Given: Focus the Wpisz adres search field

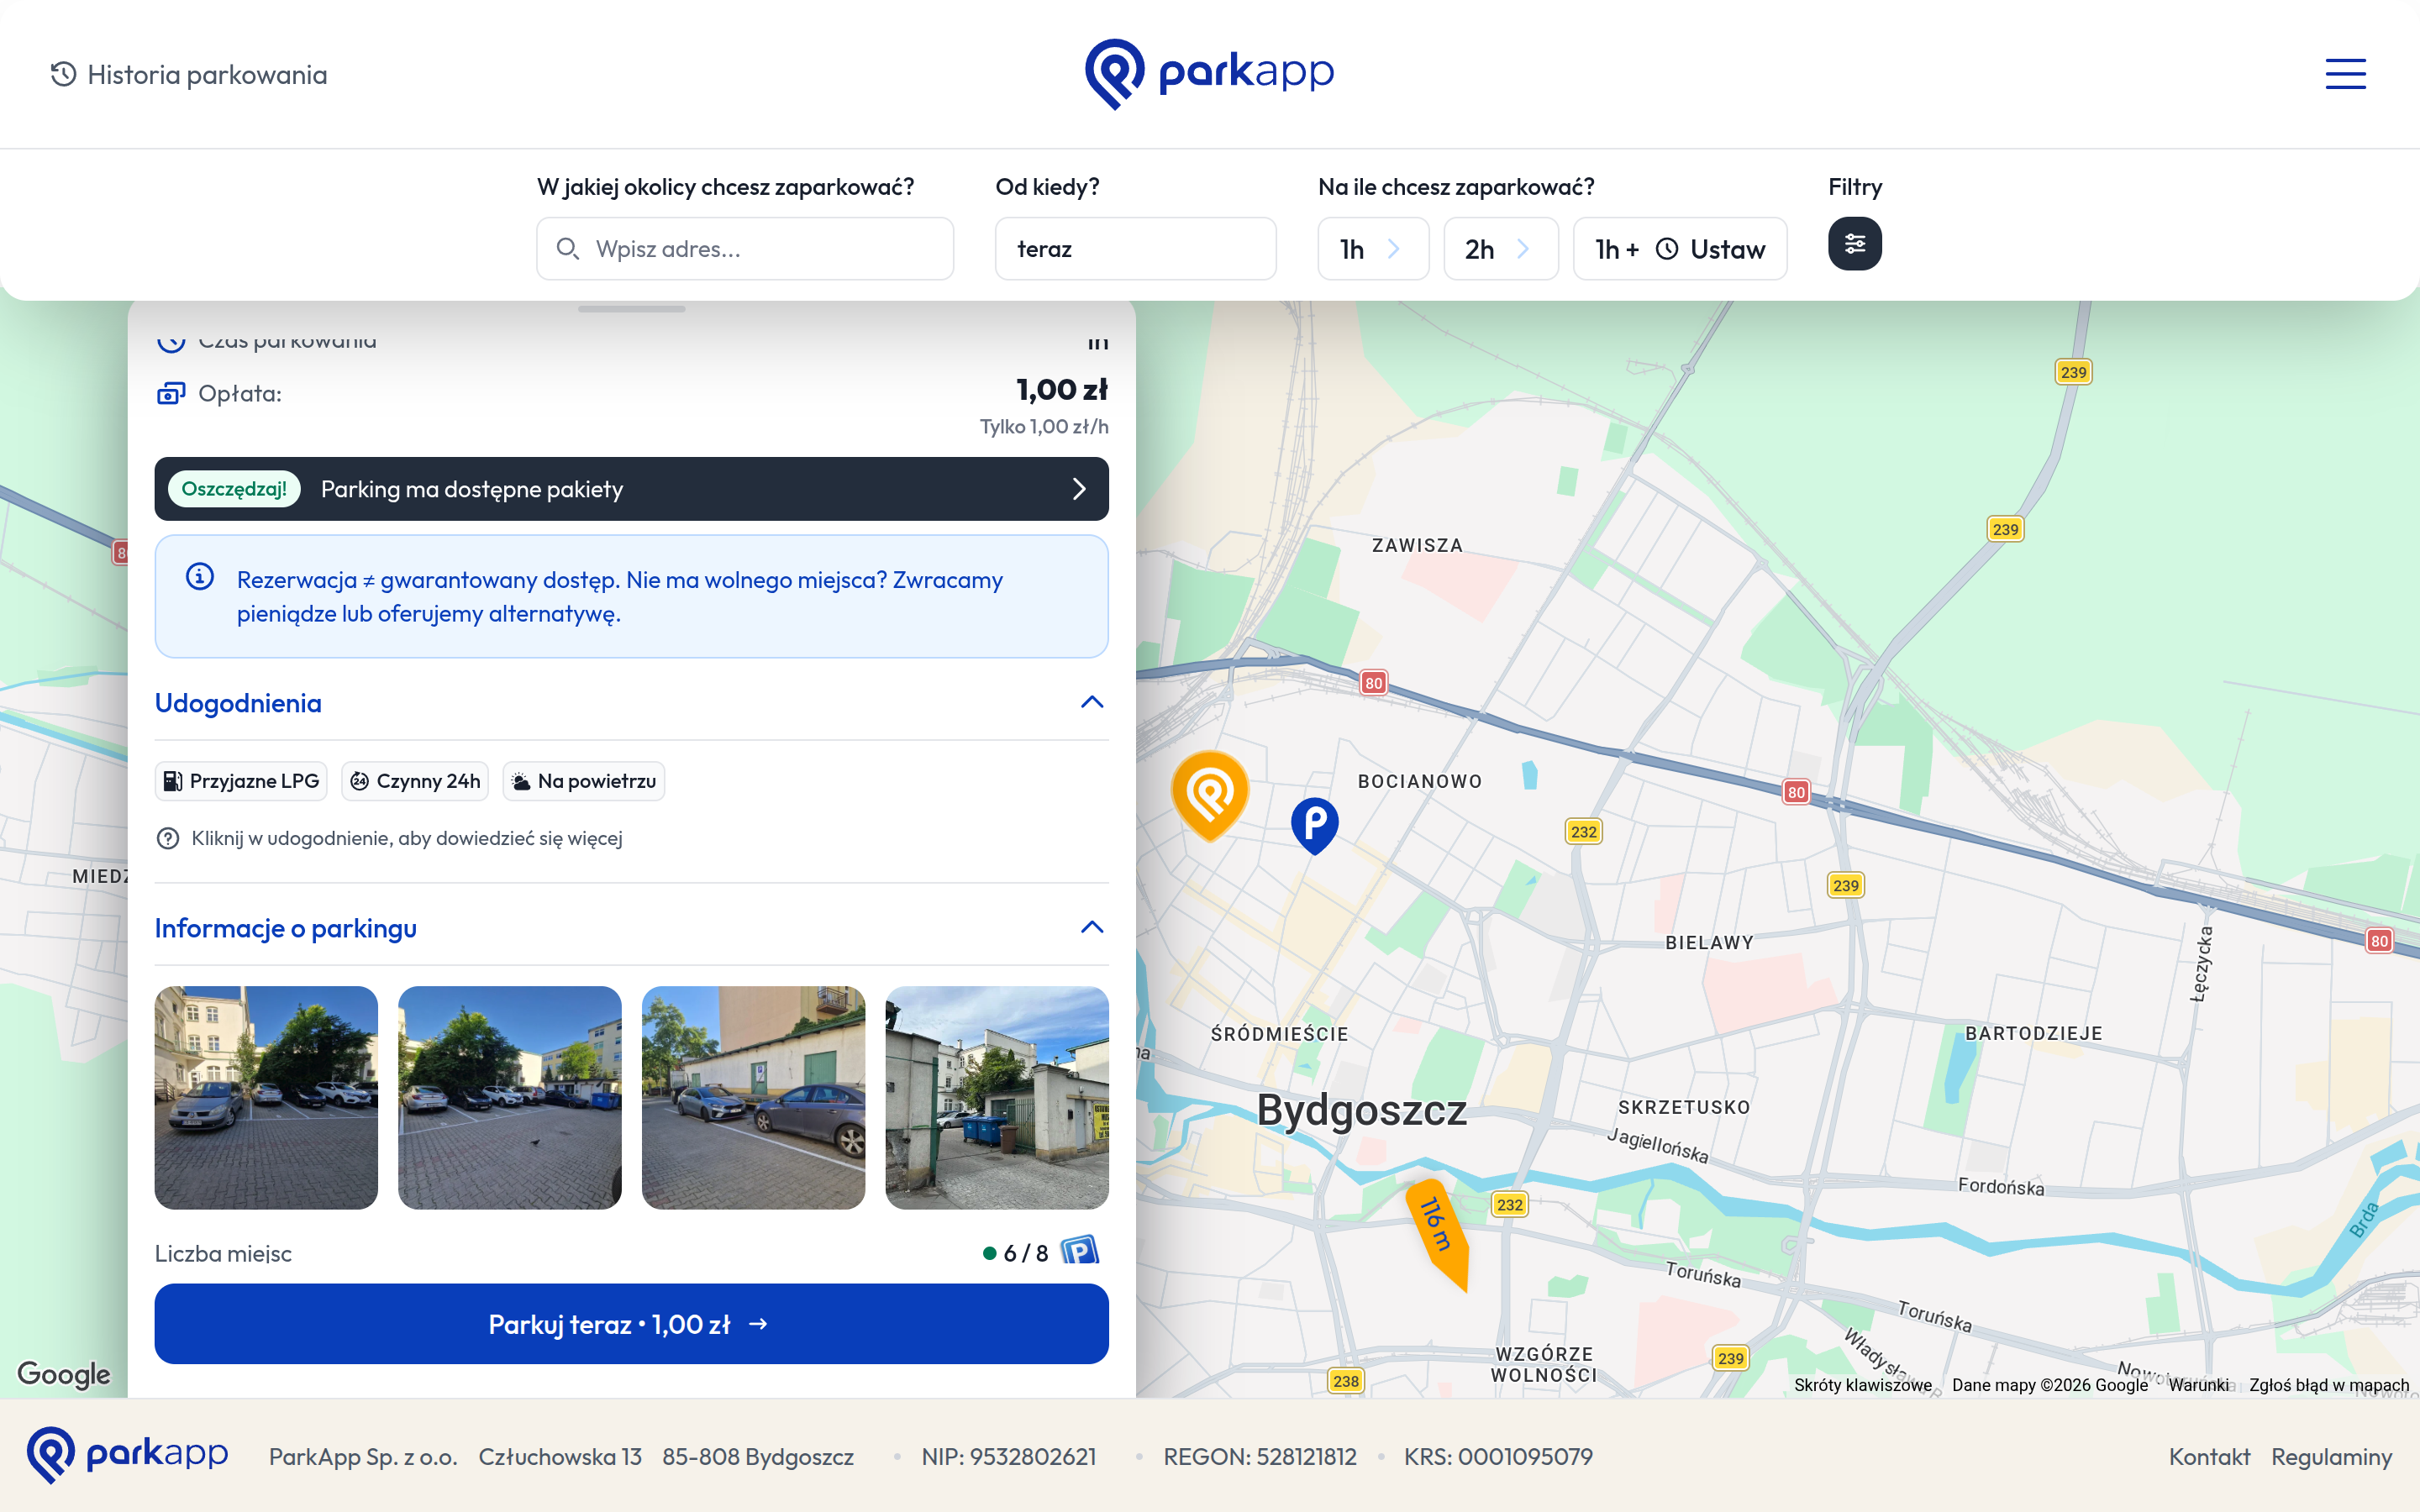Looking at the screenshot, I should tap(745, 249).
